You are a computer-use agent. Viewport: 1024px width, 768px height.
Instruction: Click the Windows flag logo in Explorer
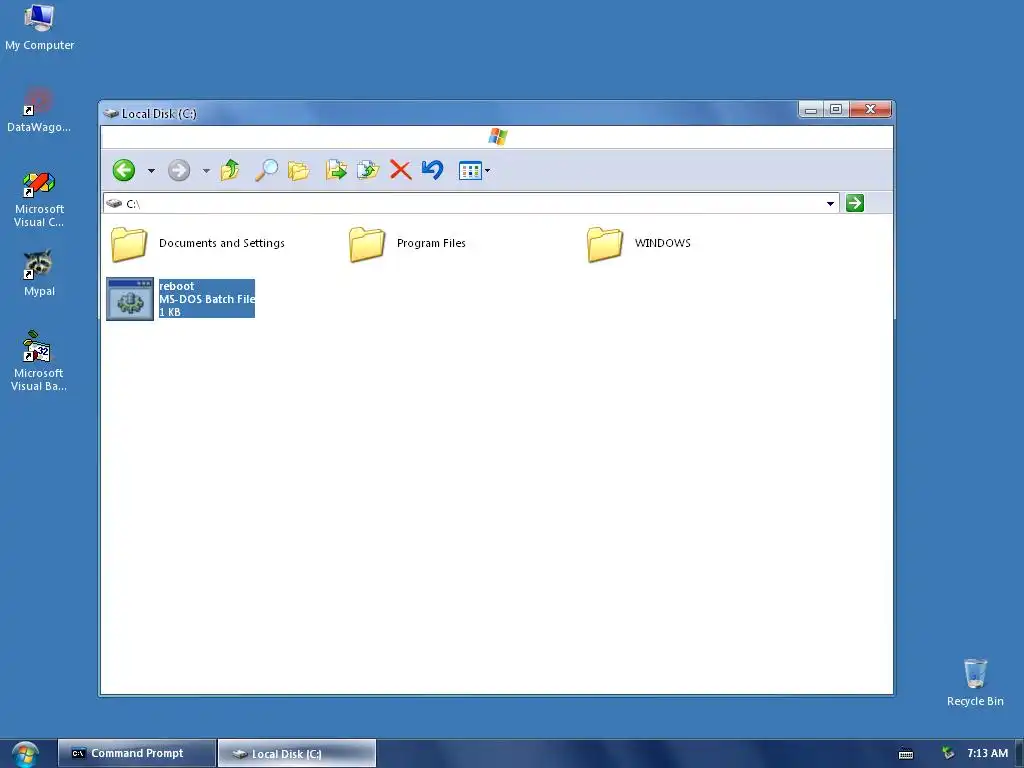[x=498, y=136]
